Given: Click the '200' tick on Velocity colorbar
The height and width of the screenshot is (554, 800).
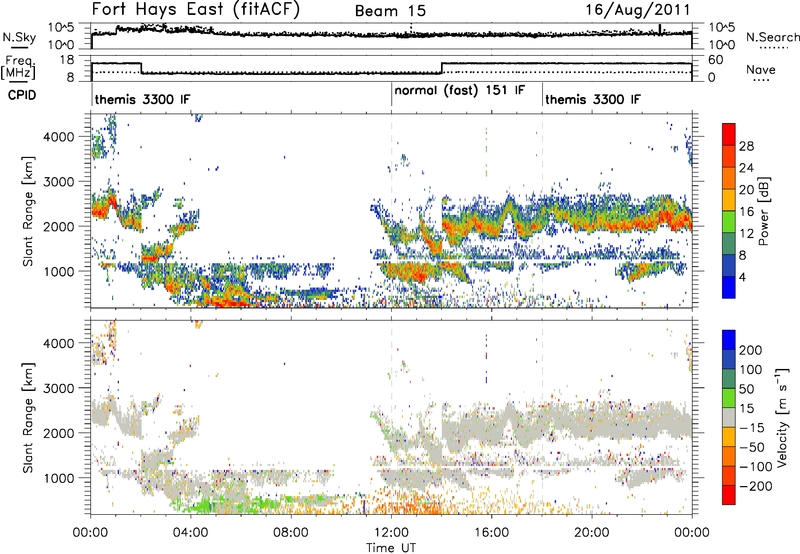Looking at the screenshot, I should pos(751,350).
